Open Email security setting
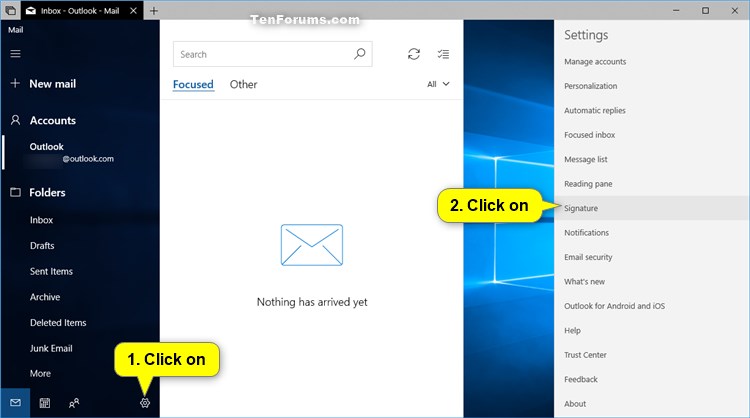 coord(652,257)
